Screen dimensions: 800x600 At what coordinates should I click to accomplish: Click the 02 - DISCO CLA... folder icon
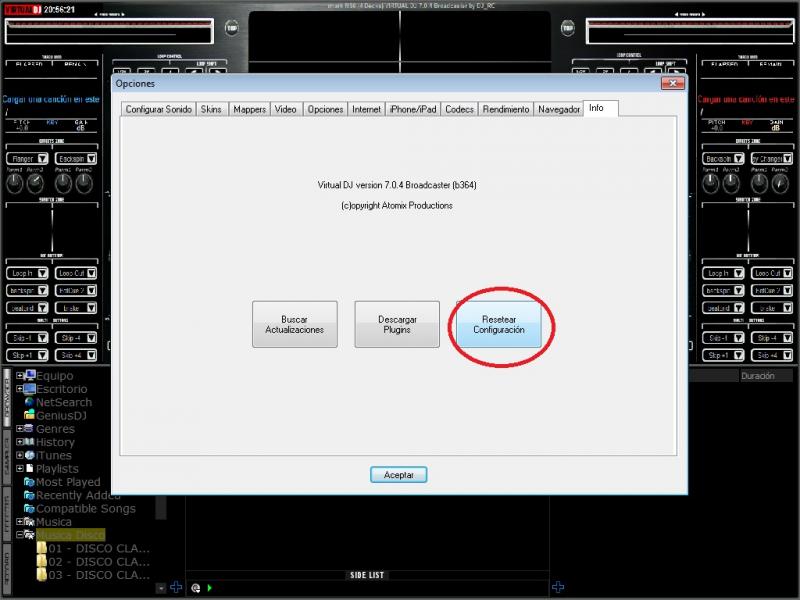click(x=41, y=562)
